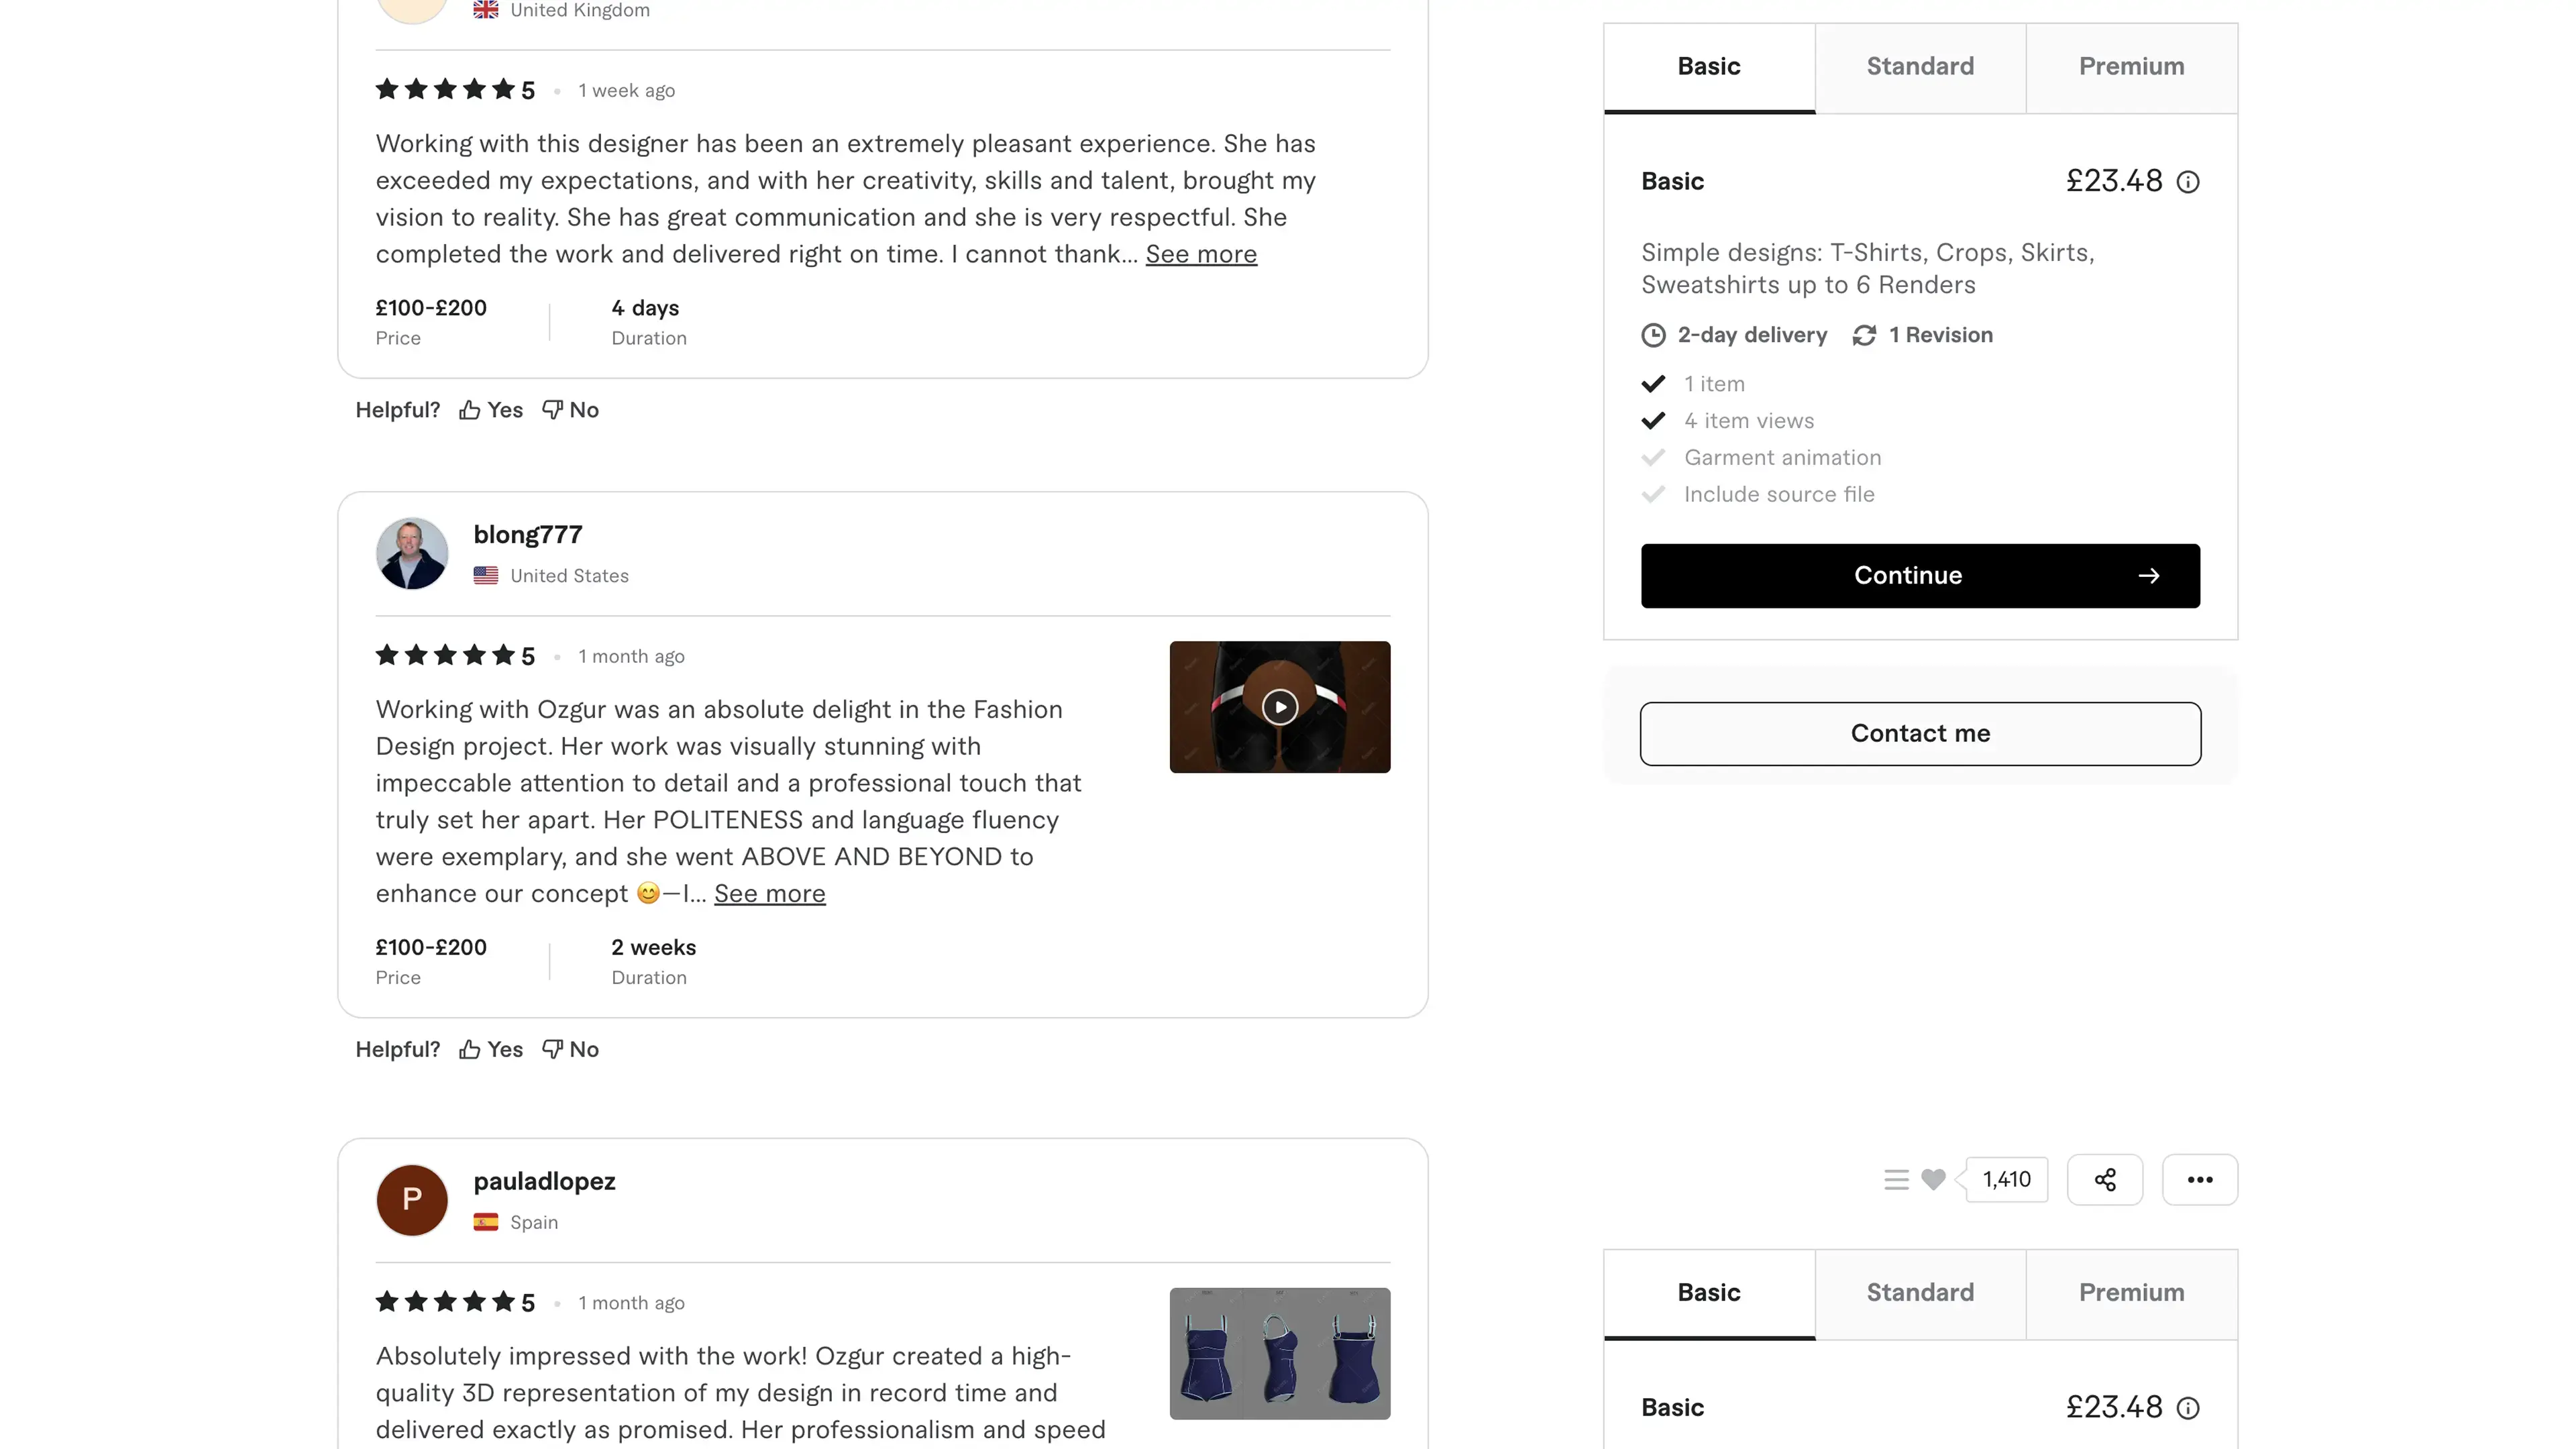2576x1449 pixels.
Task: Mark the 1 week ago review as helpful
Action: pos(491,410)
